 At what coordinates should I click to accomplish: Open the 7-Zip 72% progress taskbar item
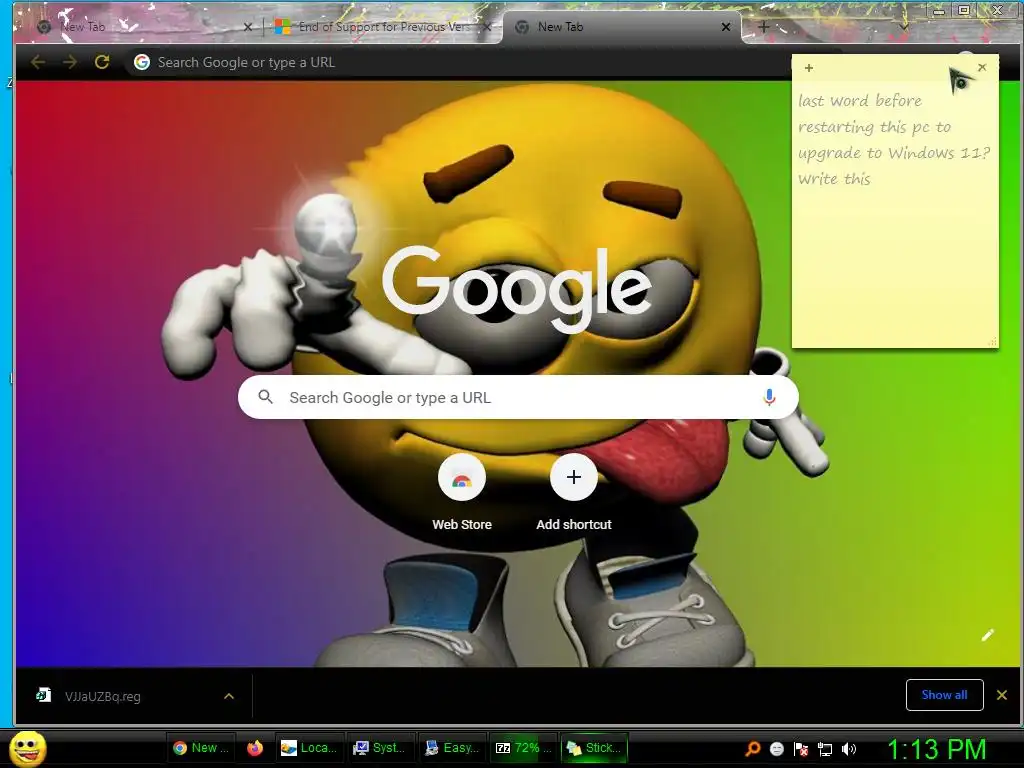tap(524, 748)
